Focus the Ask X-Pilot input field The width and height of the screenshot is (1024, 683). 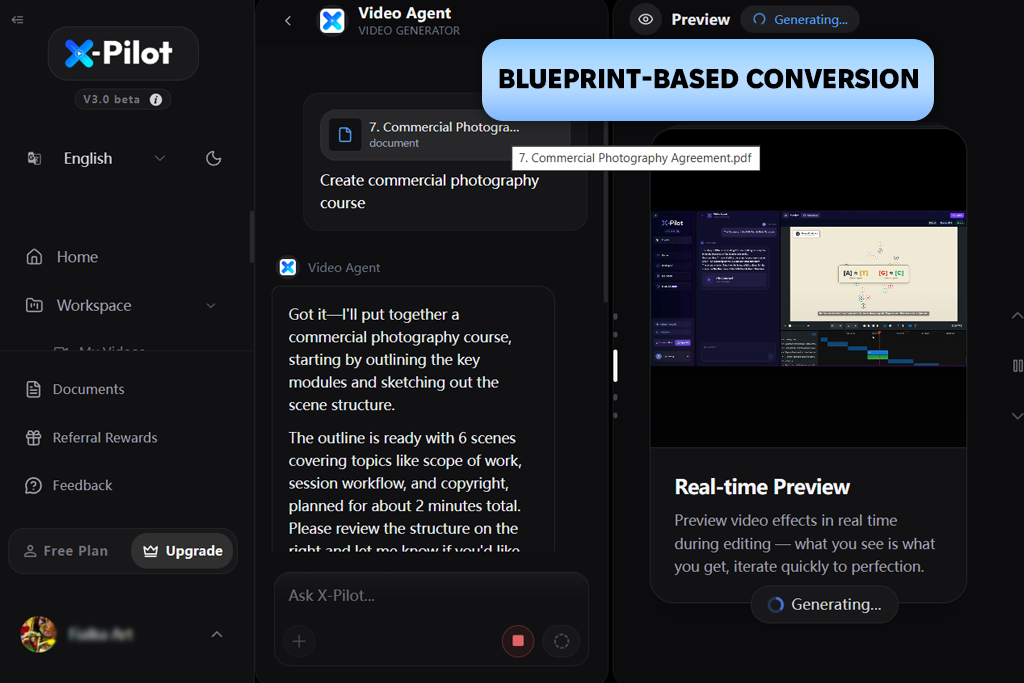pyautogui.click(x=431, y=596)
